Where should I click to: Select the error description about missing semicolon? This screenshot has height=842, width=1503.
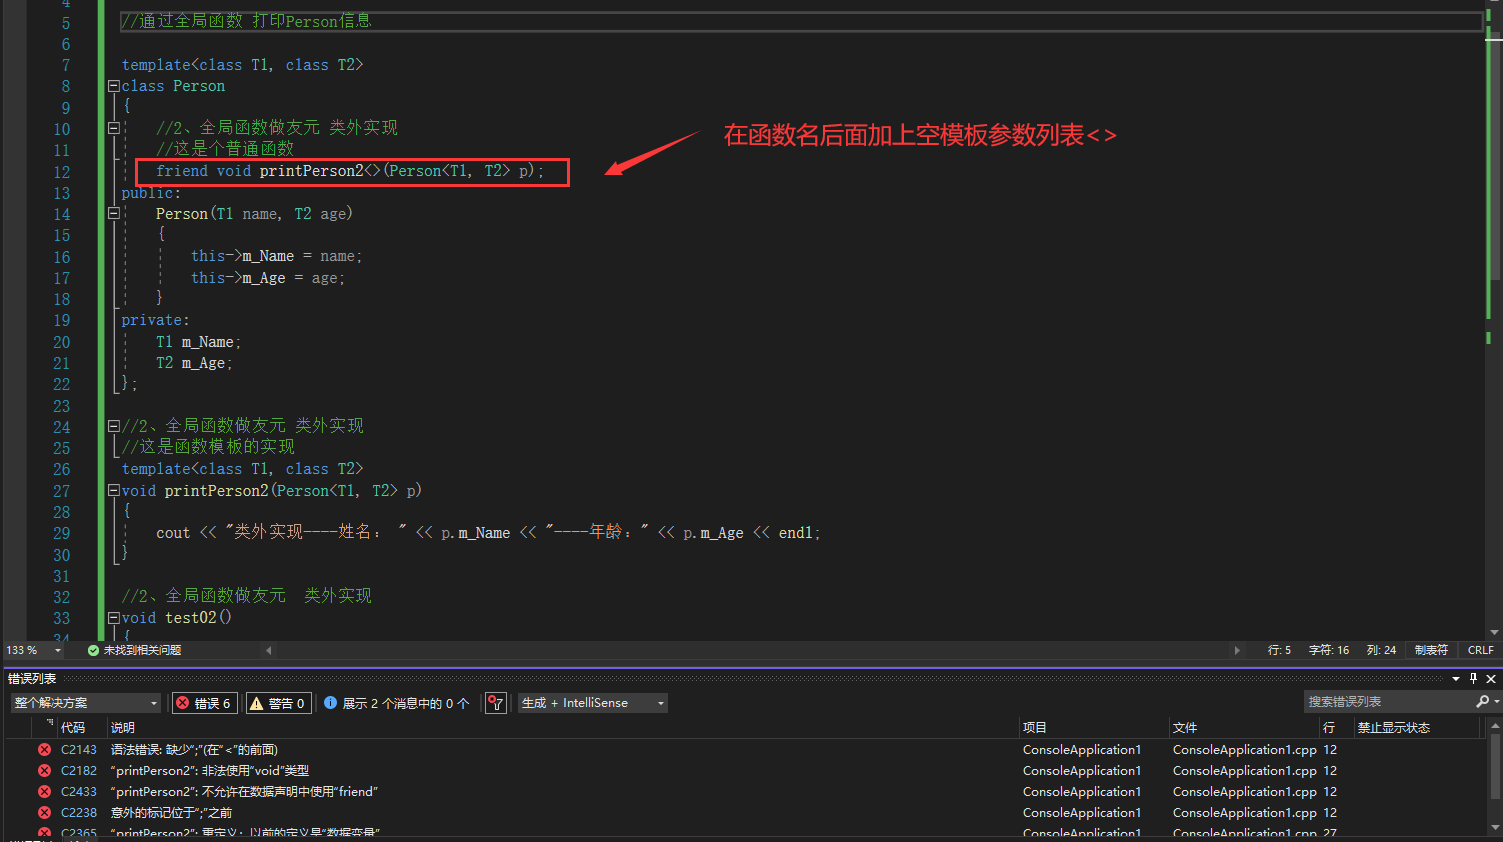click(x=194, y=749)
